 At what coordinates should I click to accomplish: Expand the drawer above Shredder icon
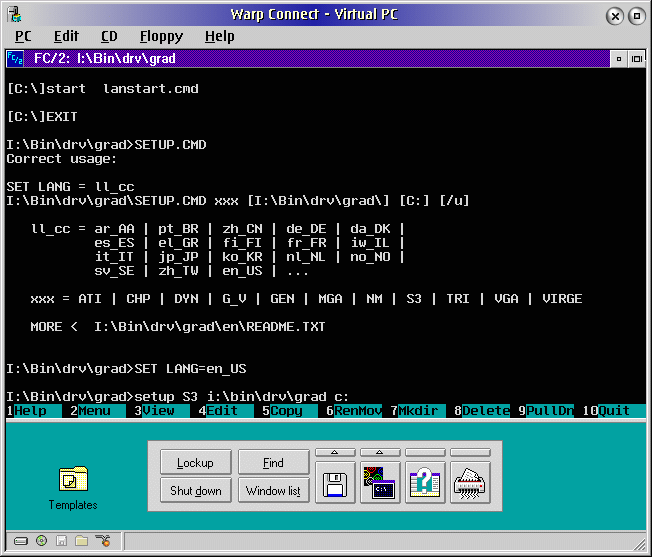point(470,452)
